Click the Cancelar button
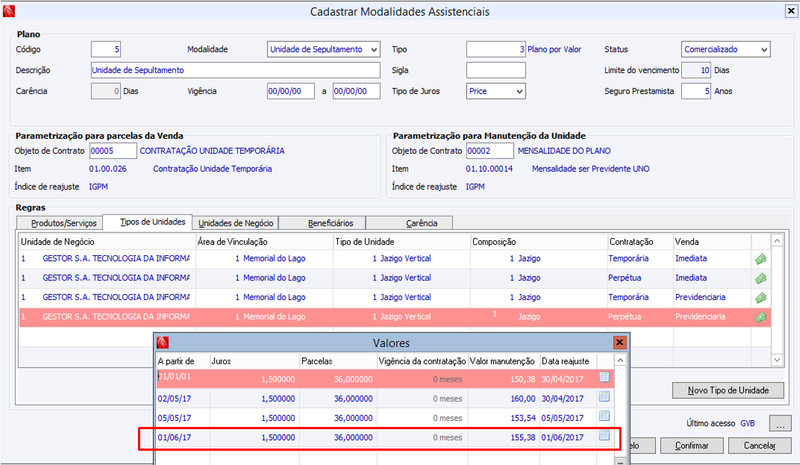 pos(759,446)
